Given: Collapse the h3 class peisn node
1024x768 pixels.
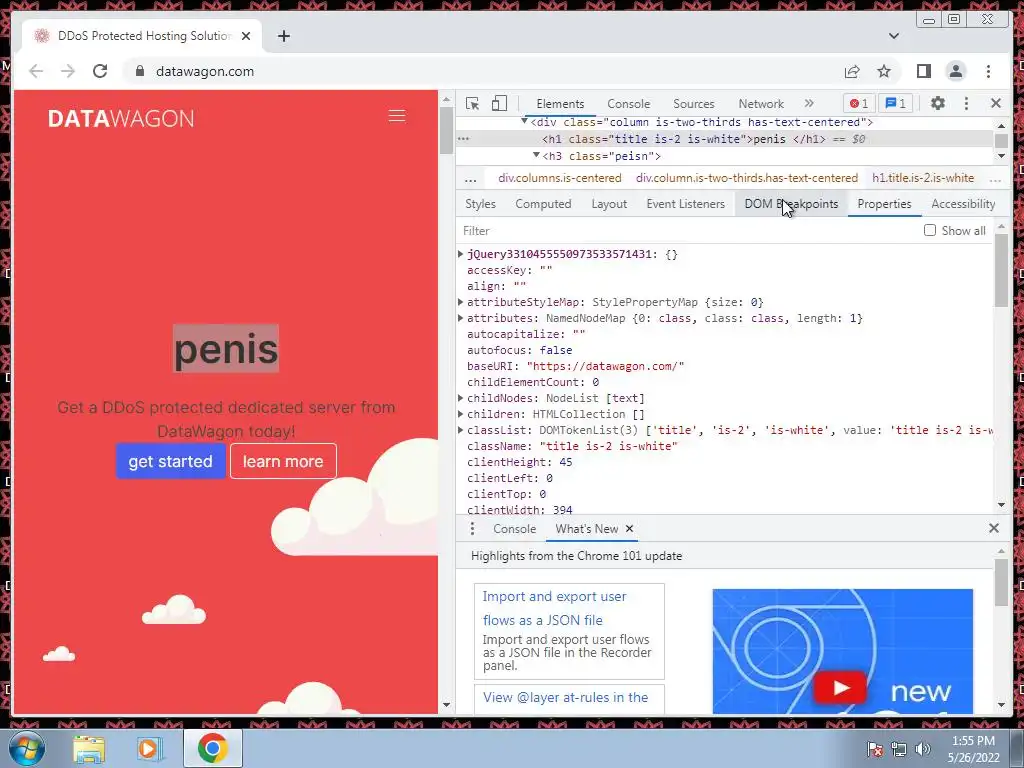Looking at the screenshot, I should 536,155.
